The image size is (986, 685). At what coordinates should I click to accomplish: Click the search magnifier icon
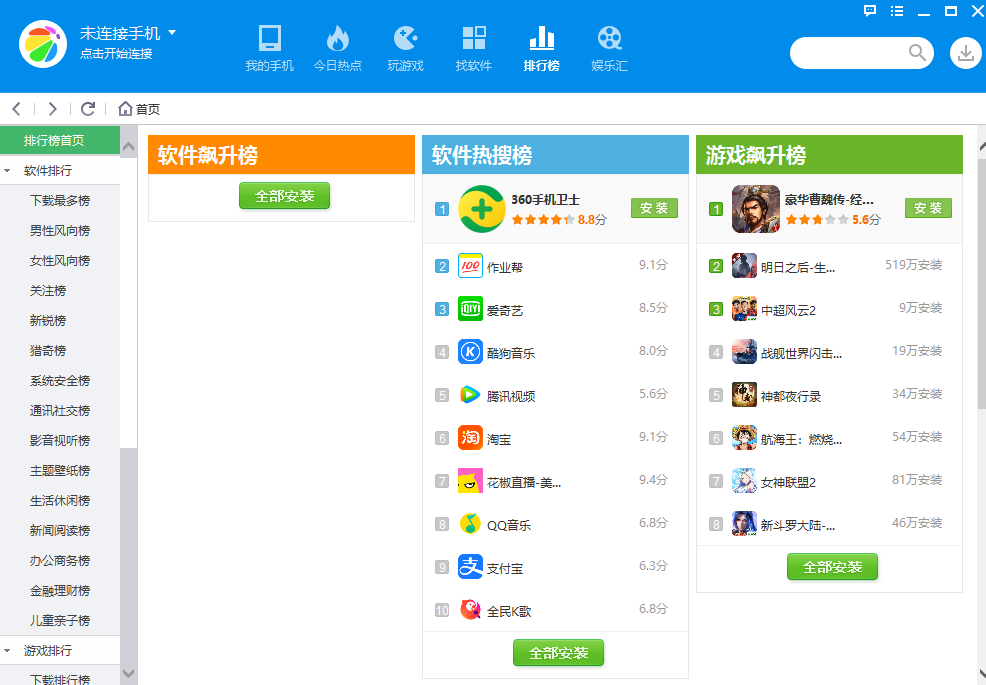click(x=917, y=53)
